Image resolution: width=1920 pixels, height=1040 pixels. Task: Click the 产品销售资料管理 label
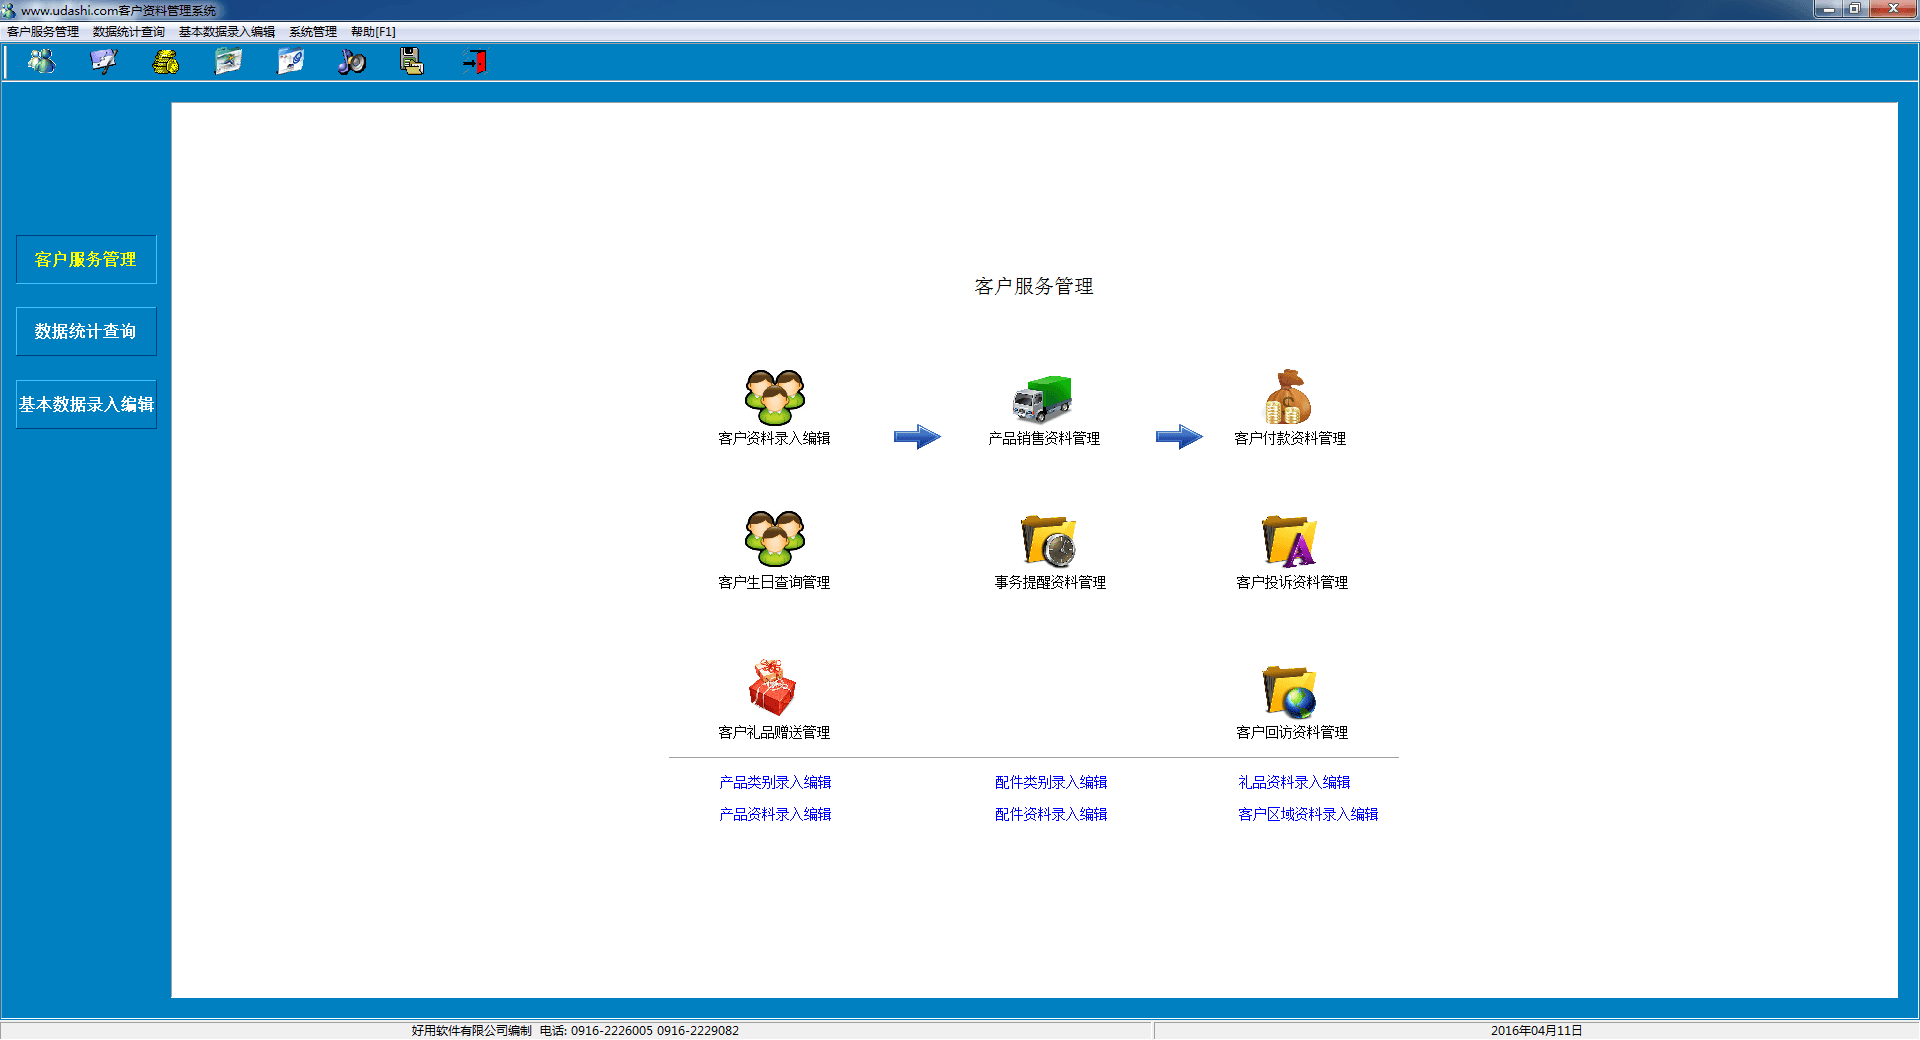coord(1044,438)
